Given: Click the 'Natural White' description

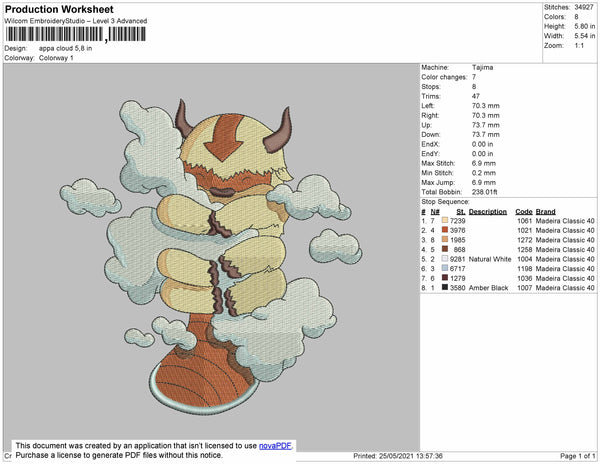Looking at the screenshot, I should (490, 259).
